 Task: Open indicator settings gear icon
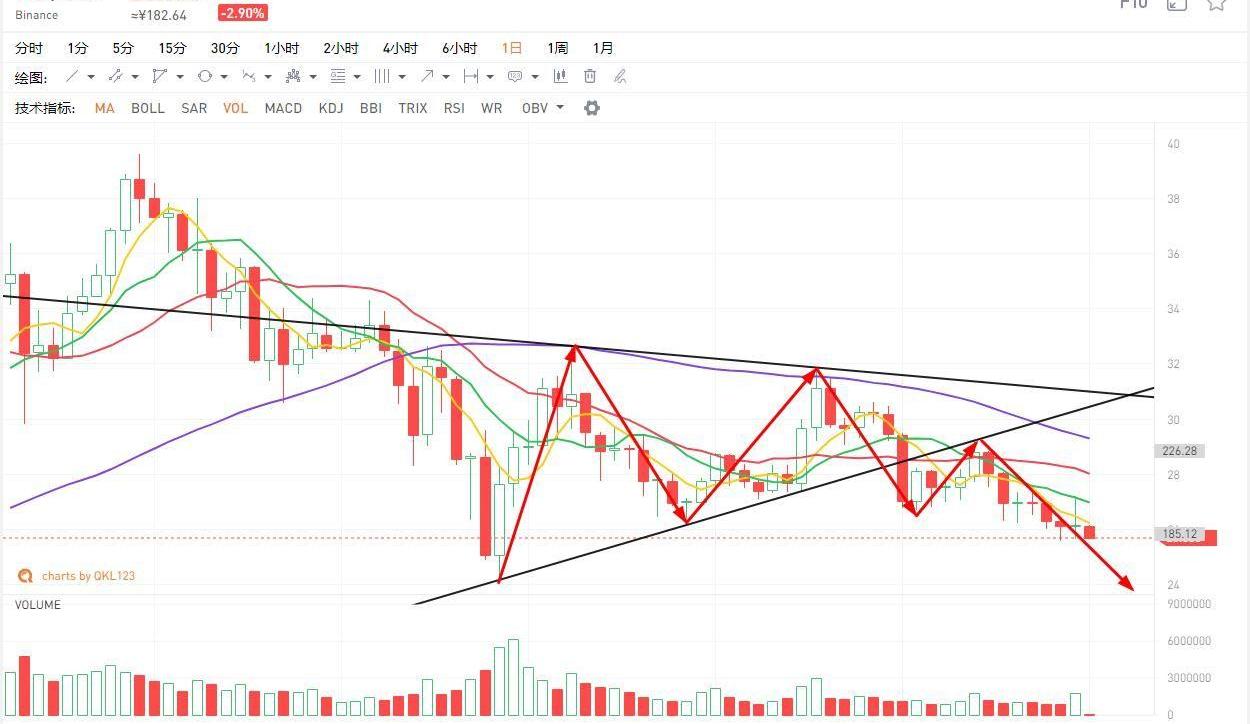point(591,108)
